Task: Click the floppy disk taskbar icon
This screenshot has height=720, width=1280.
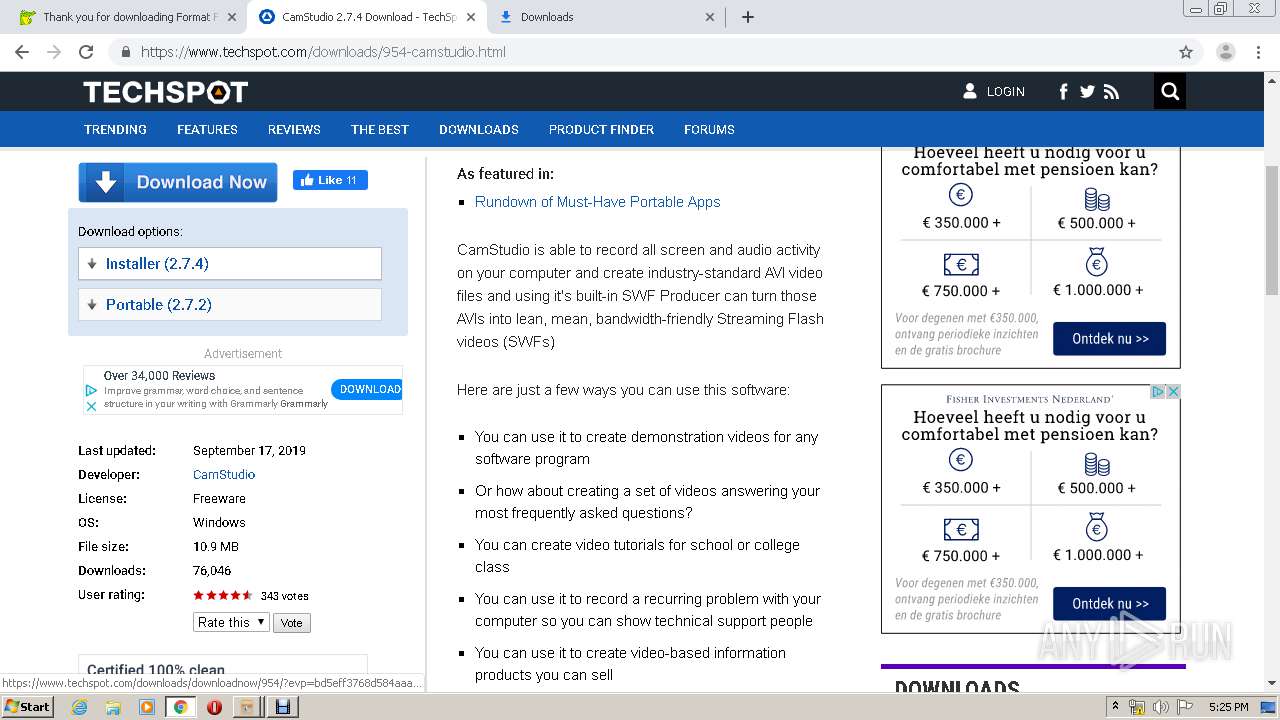Action: [x=282, y=707]
